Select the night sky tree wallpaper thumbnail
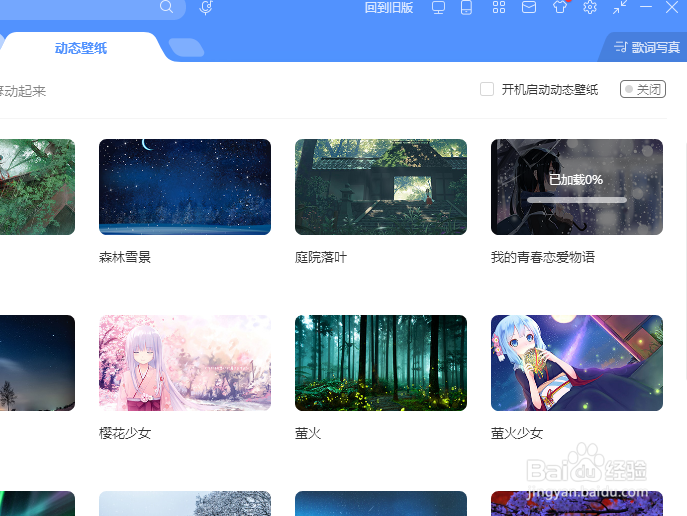The height and width of the screenshot is (516, 687). [37, 363]
